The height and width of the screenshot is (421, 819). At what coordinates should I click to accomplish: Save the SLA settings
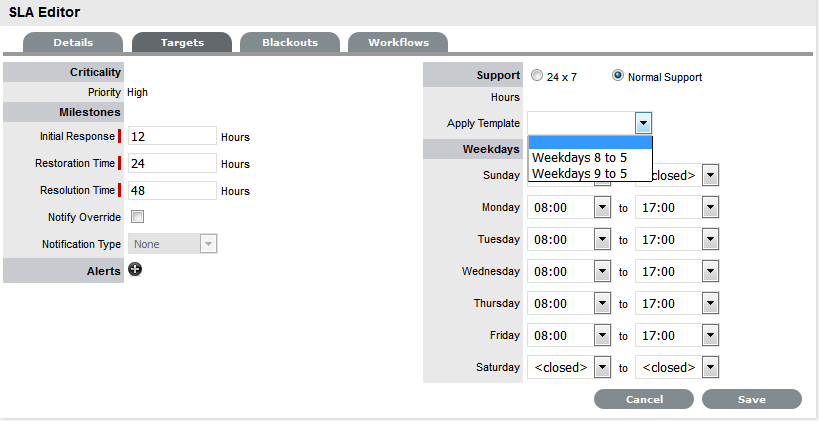[x=752, y=399]
